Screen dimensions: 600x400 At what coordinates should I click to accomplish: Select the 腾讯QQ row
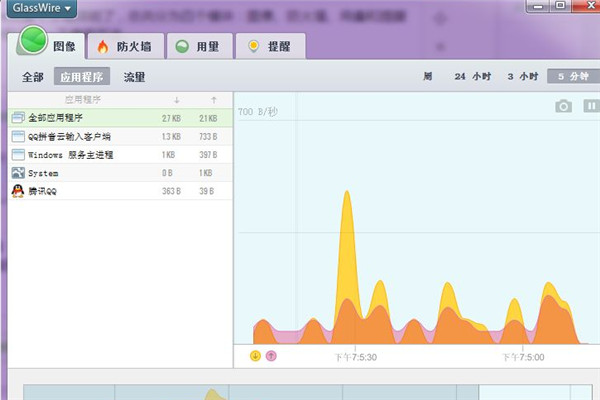pos(121,191)
